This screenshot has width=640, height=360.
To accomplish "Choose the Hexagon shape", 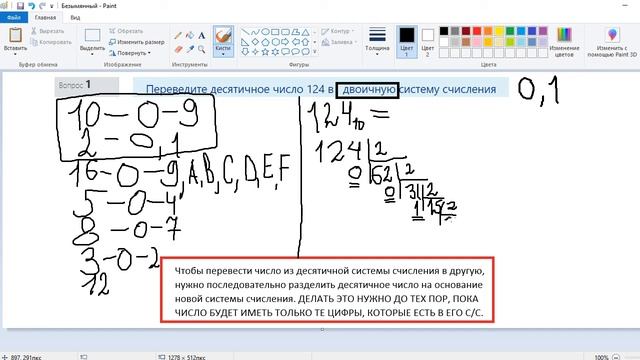I will (x=275, y=42).
